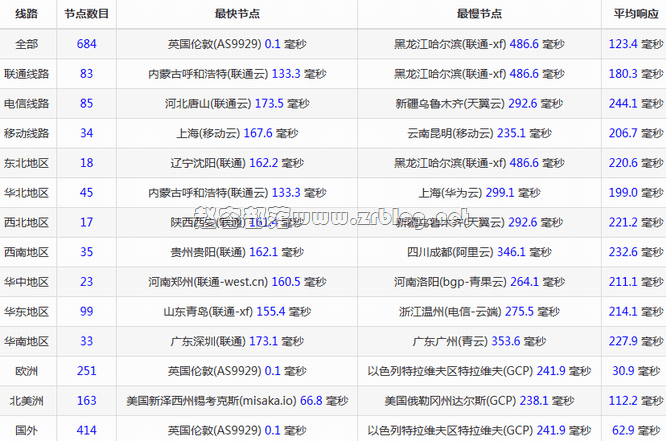Click average response 244.1 毫秒 for 电信线路
The image size is (666, 441).
636,103
